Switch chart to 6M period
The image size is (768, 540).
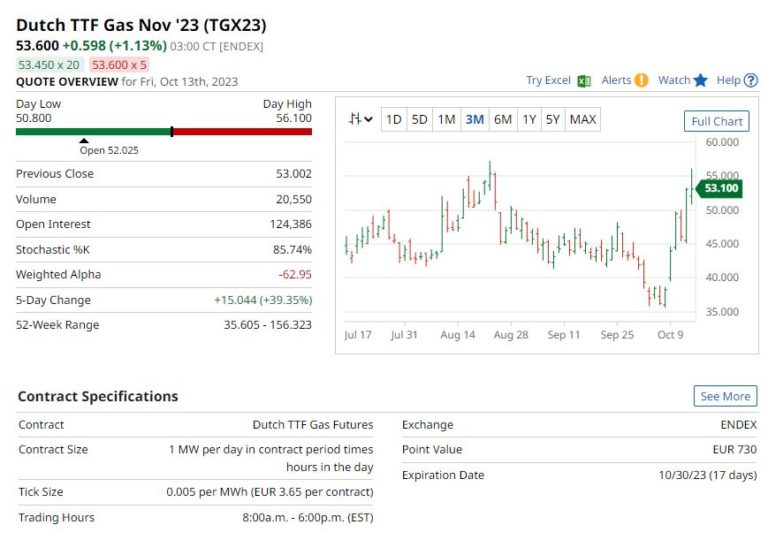[502, 119]
